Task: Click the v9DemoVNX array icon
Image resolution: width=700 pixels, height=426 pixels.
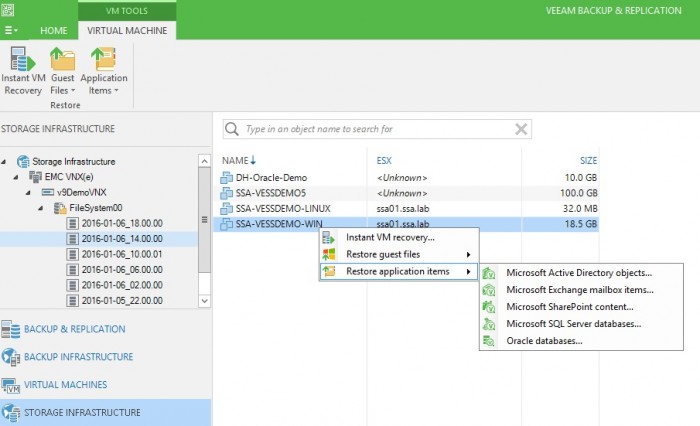Action: (48, 192)
